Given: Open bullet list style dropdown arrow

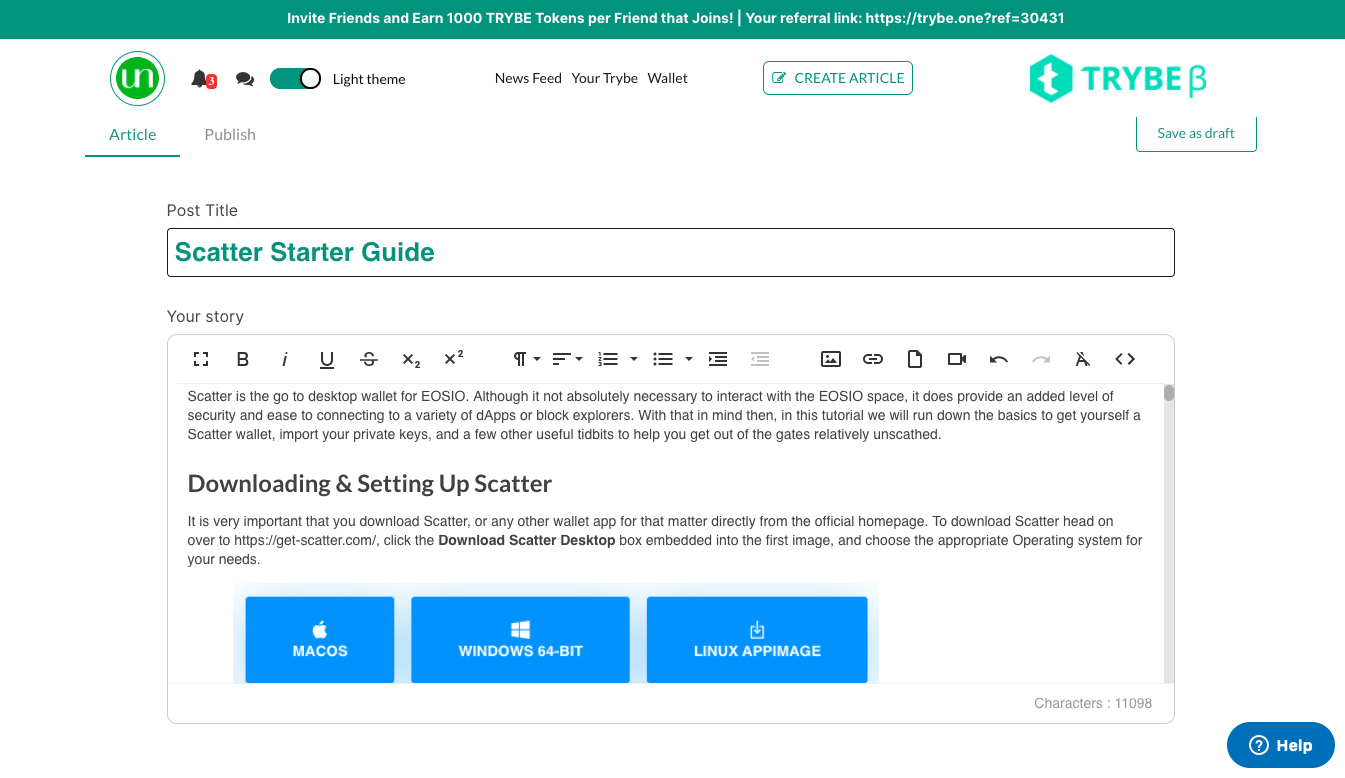Looking at the screenshot, I should (x=688, y=359).
